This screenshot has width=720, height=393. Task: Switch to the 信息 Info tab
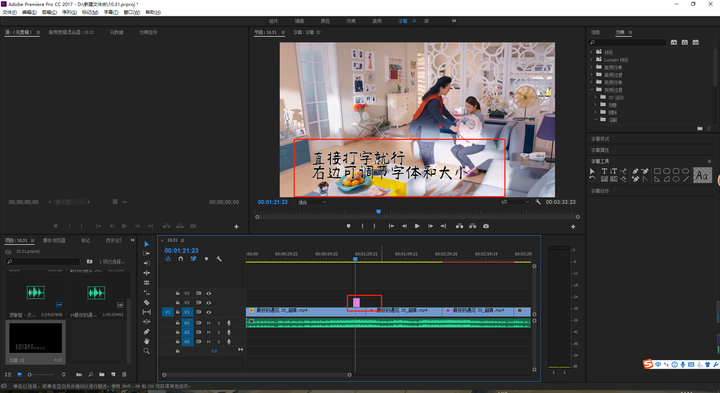click(x=596, y=33)
